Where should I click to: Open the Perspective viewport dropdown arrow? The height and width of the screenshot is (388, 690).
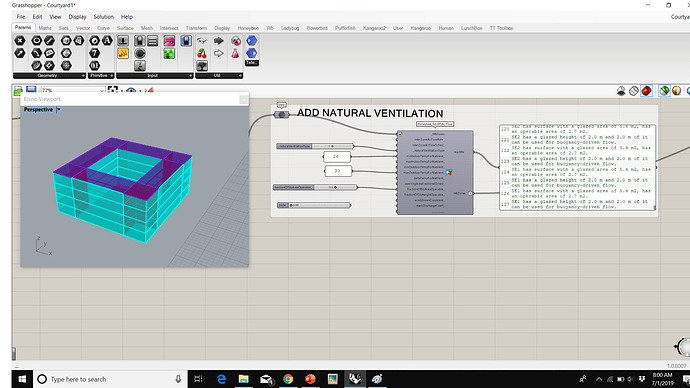(x=59, y=110)
